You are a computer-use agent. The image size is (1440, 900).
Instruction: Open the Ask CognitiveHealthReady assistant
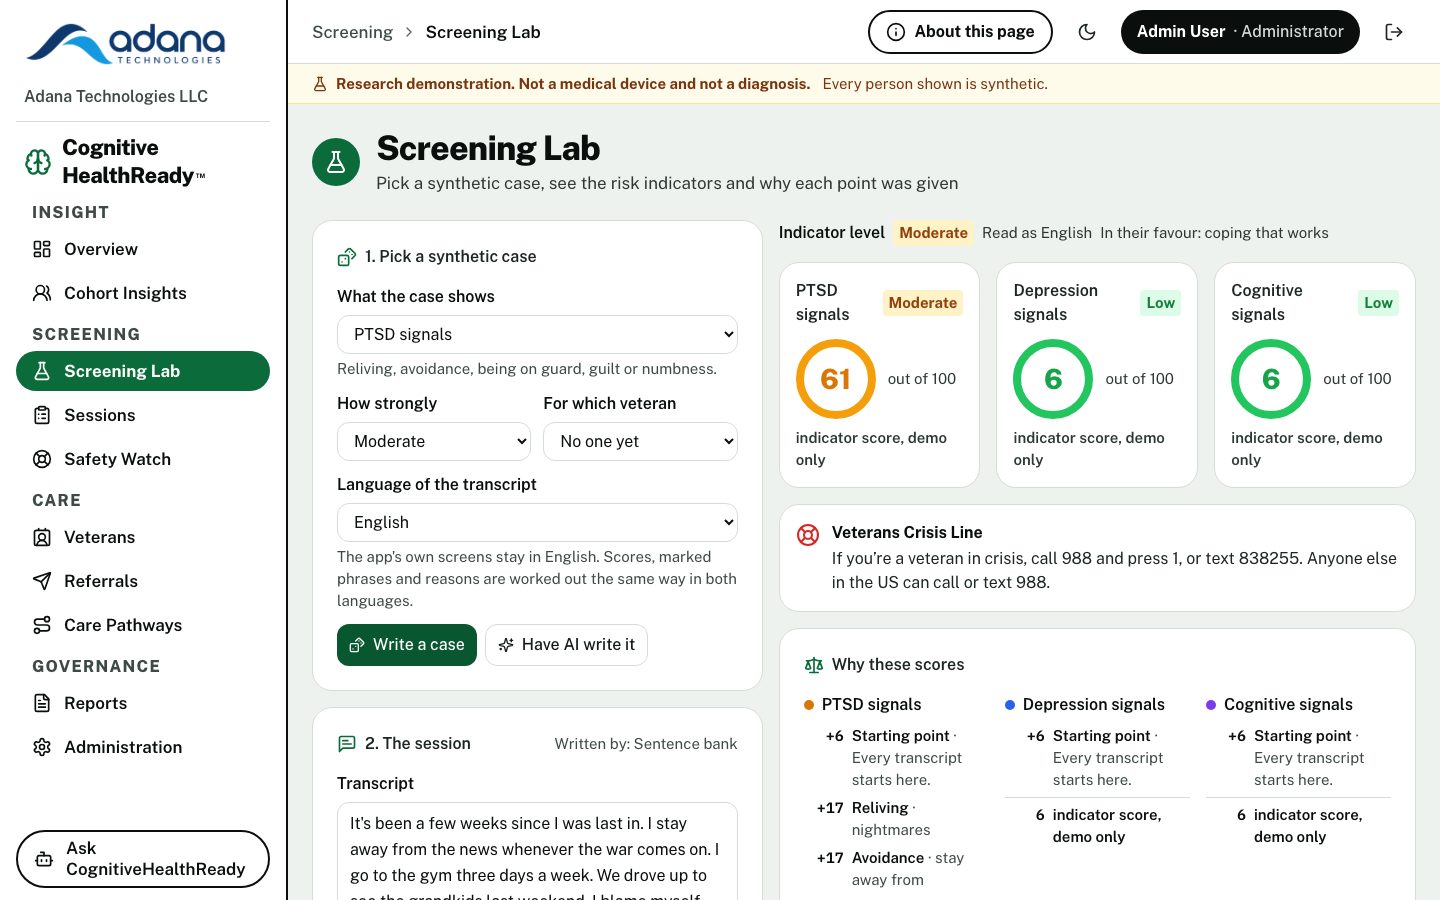coord(143,859)
